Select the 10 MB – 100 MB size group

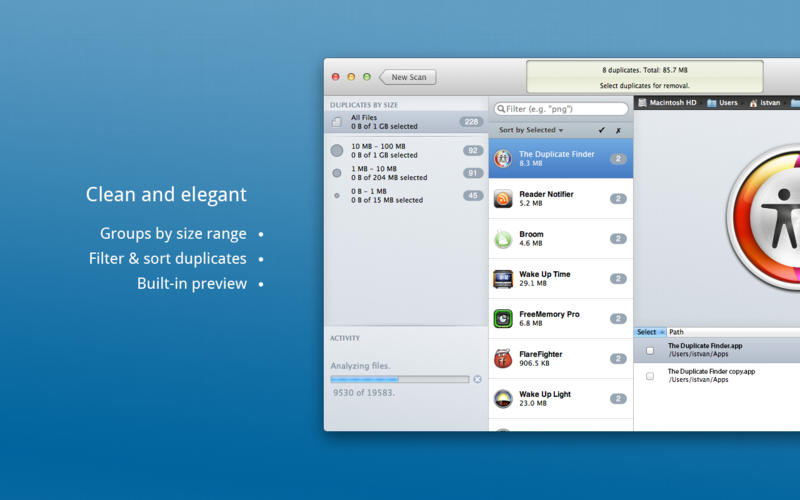(406, 151)
